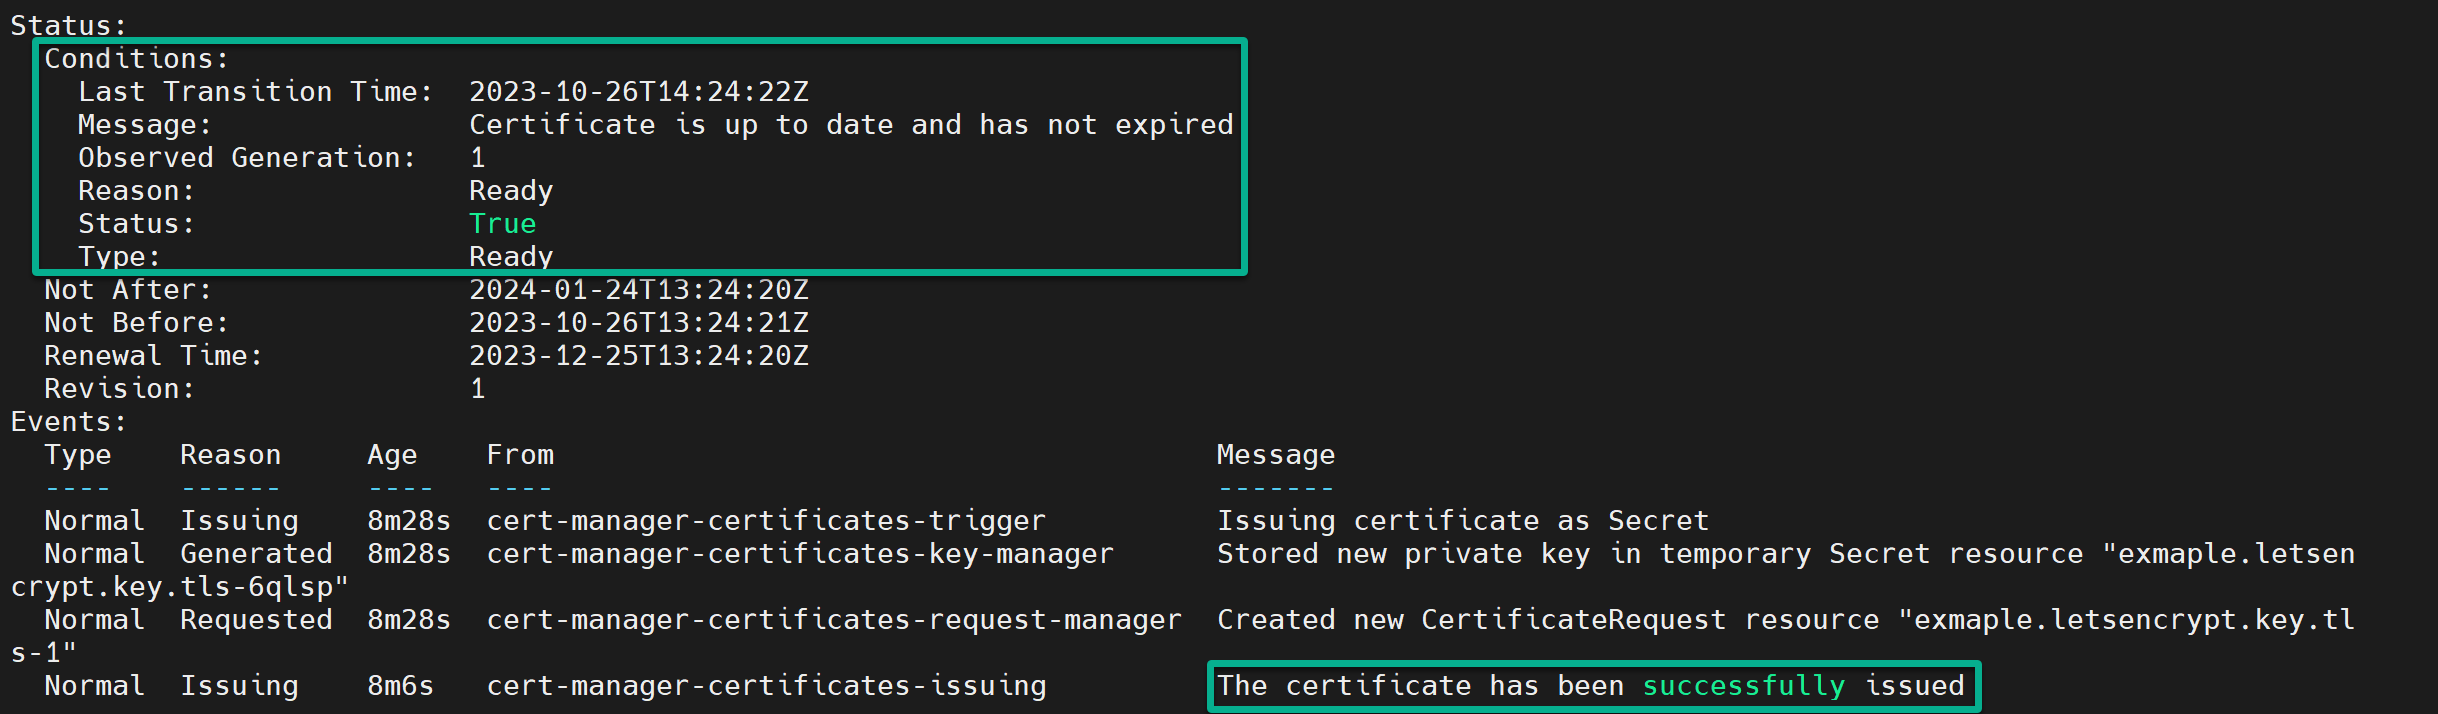
Task: Click the green 'successfully' word
Action: click(1744, 685)
